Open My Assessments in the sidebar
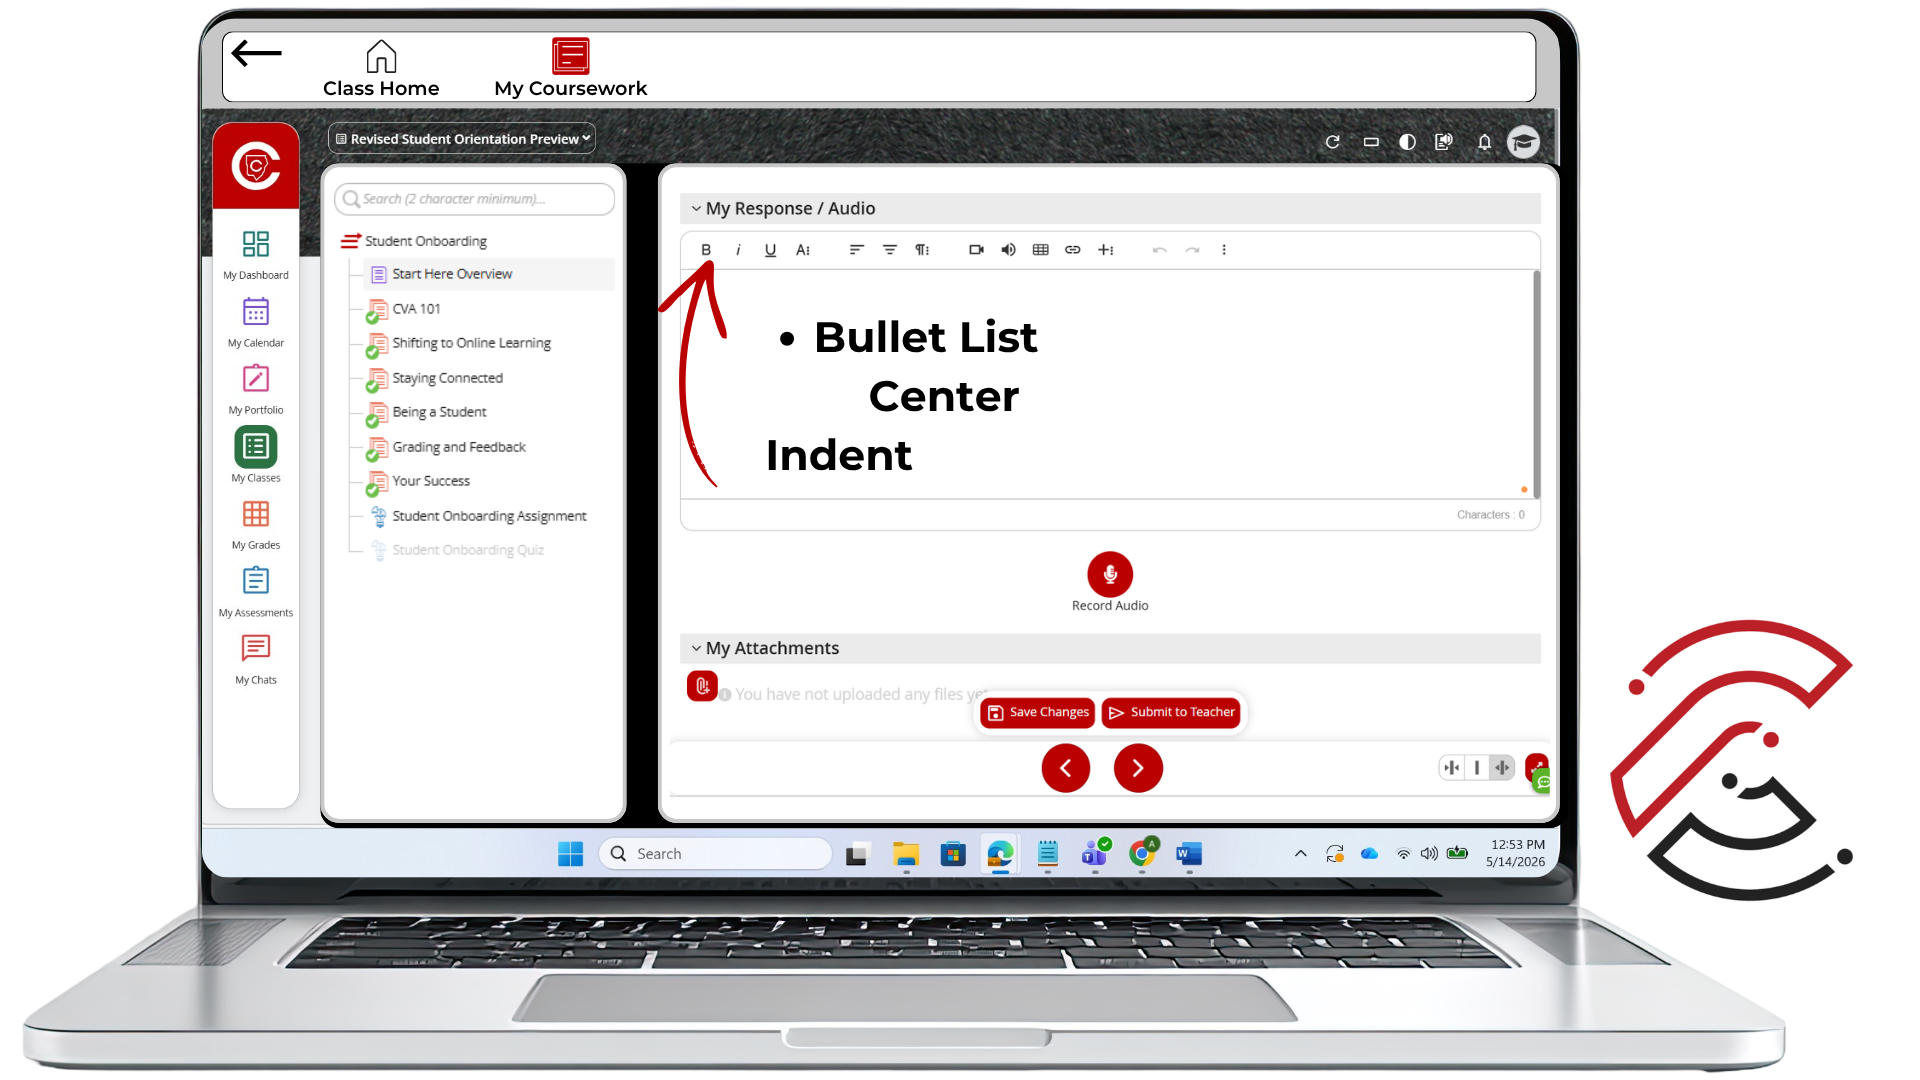 pyautogui.click(x=256, y=592)
